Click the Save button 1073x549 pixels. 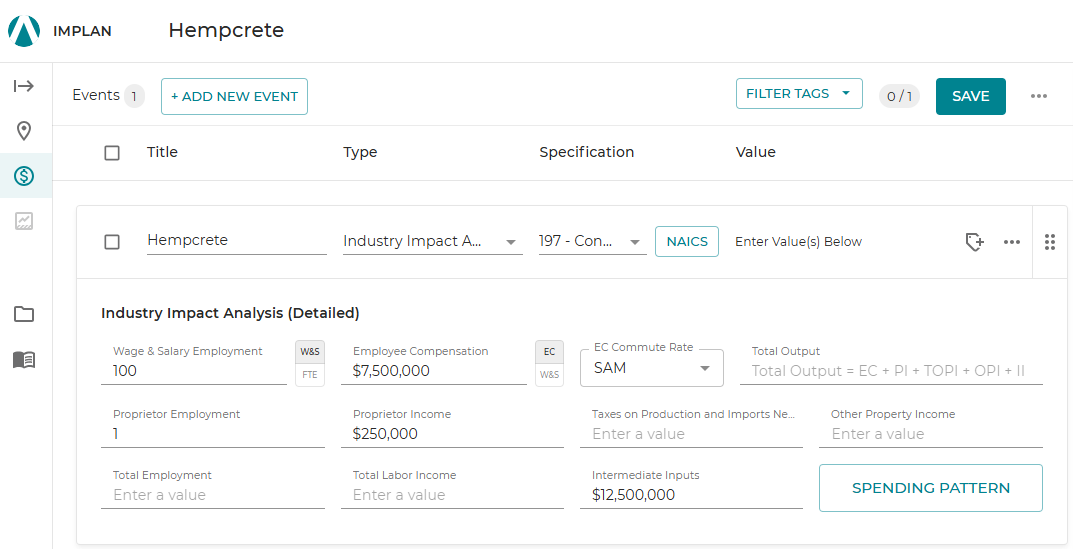(x=970, y=96)
